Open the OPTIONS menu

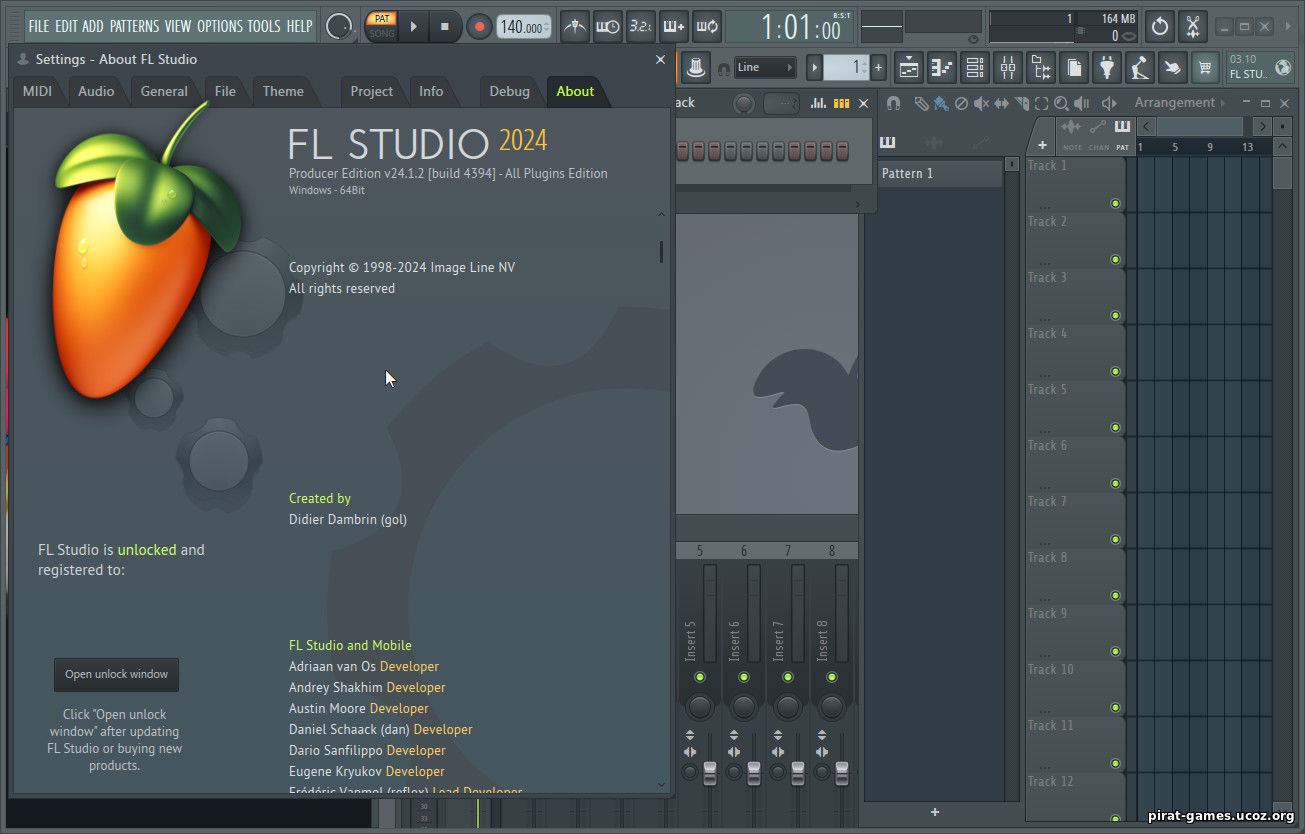point(219,26)
